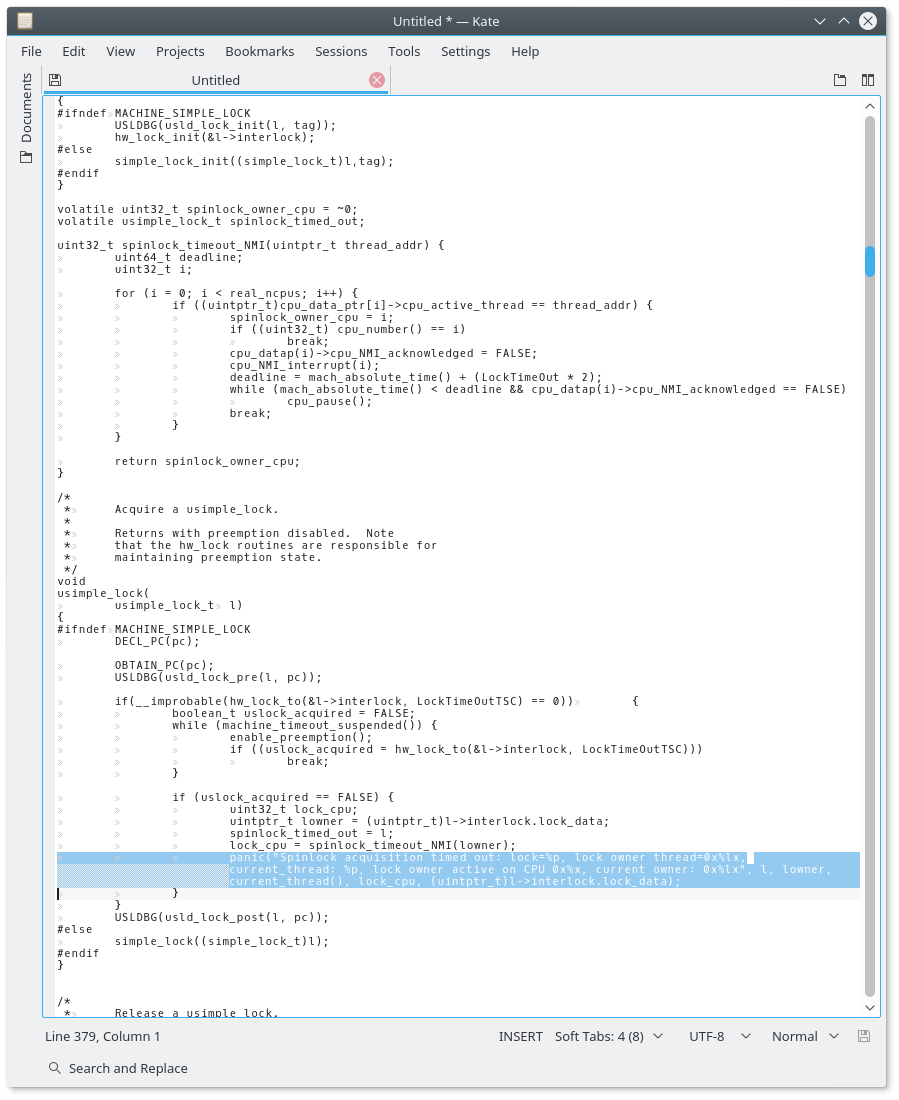
Task: Click the save icon on the Untitled tab
Action: pos(55,80)
